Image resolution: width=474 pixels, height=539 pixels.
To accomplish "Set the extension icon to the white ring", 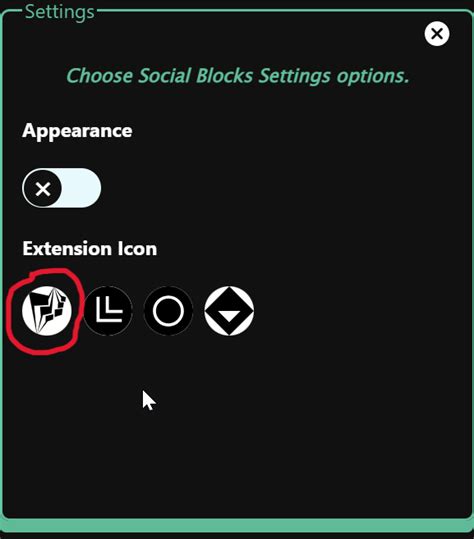I will pos(168,311).
